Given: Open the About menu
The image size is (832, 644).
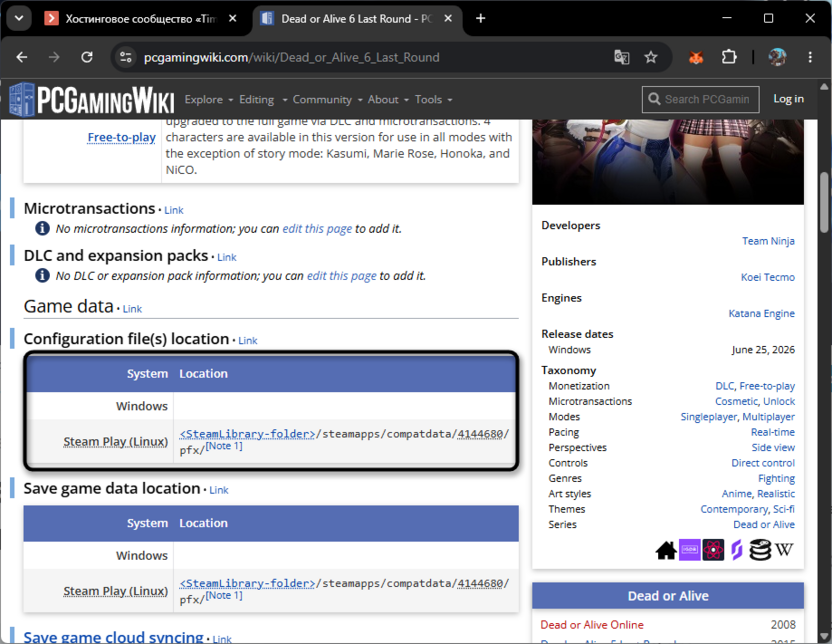Looking at the screenshot, I should pyautogui.click(x=388, y=100).
